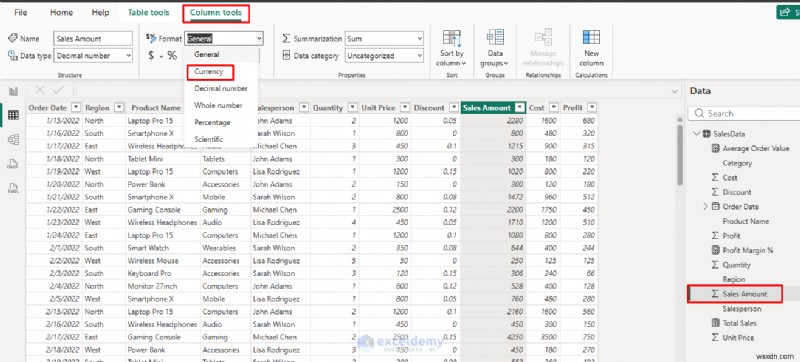Viewport: 800px width, 362px height.
Task: Click sigma icon beside Profit field
Action: 715,236
